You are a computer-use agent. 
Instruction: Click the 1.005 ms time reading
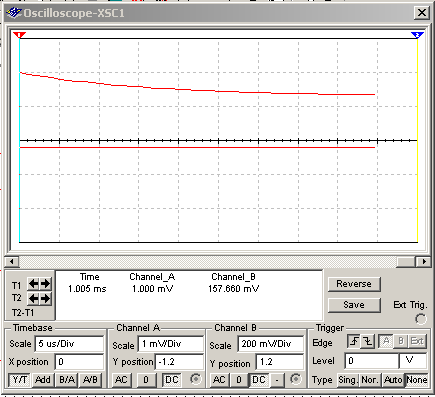point(87,289)
